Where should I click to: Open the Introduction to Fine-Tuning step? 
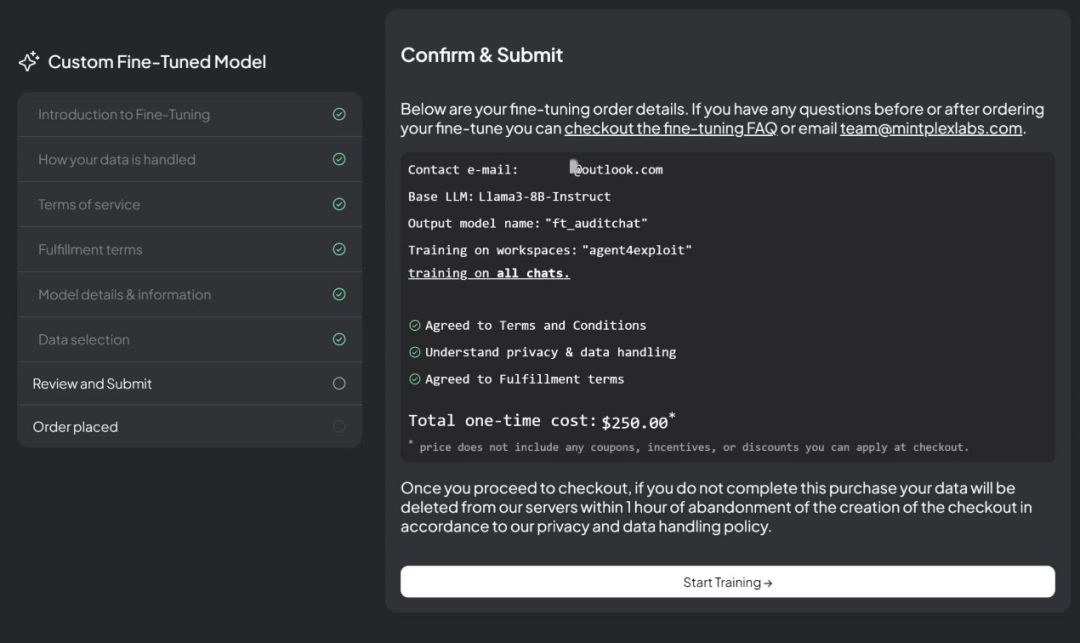124,115
